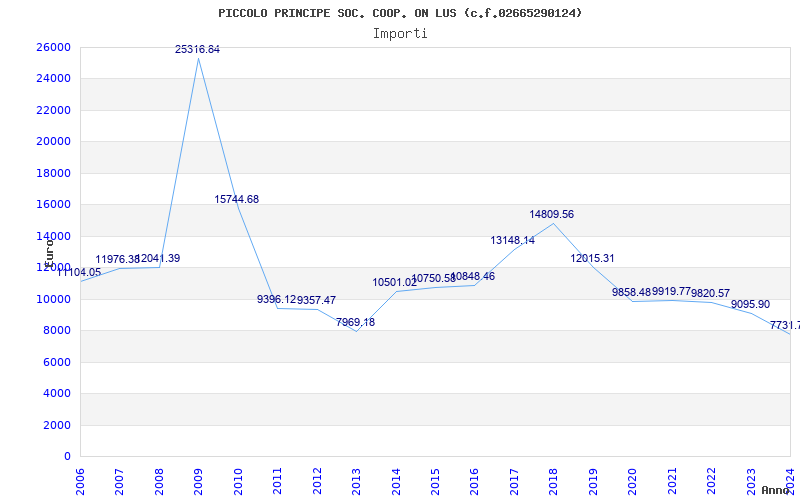Click the year 2018 axis label

click(554, 482)
